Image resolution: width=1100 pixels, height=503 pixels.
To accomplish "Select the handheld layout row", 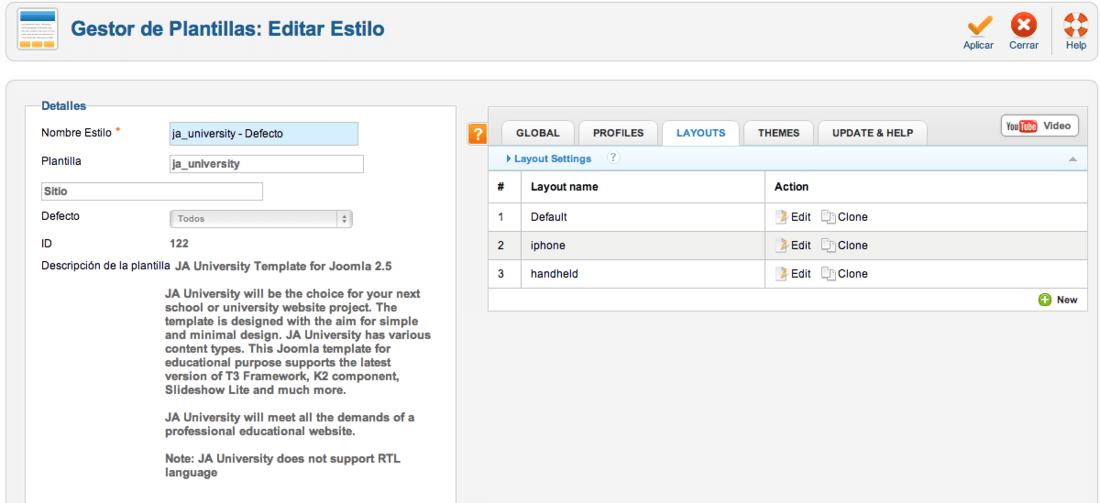I will tap(787, 274).
